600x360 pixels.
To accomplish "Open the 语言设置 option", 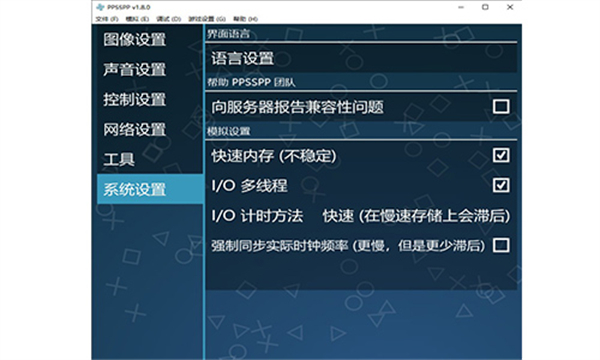I will 361,58.
